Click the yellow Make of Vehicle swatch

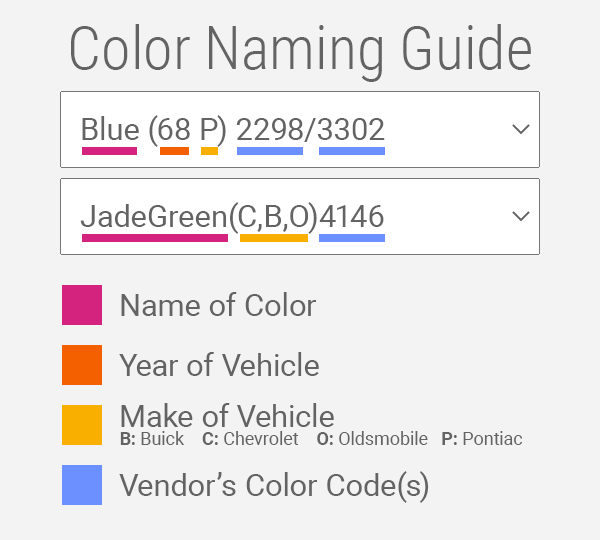[x=82, y=425]
